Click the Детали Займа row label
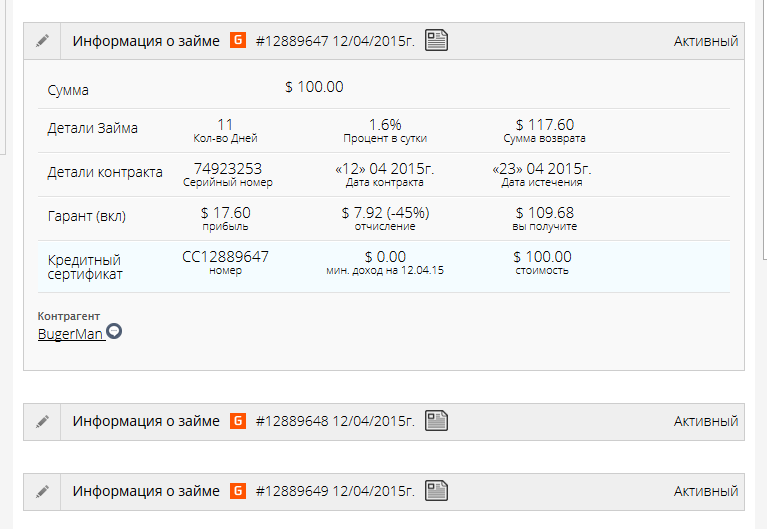Screen dimensions: 767x529 click(x=92, y=128)
